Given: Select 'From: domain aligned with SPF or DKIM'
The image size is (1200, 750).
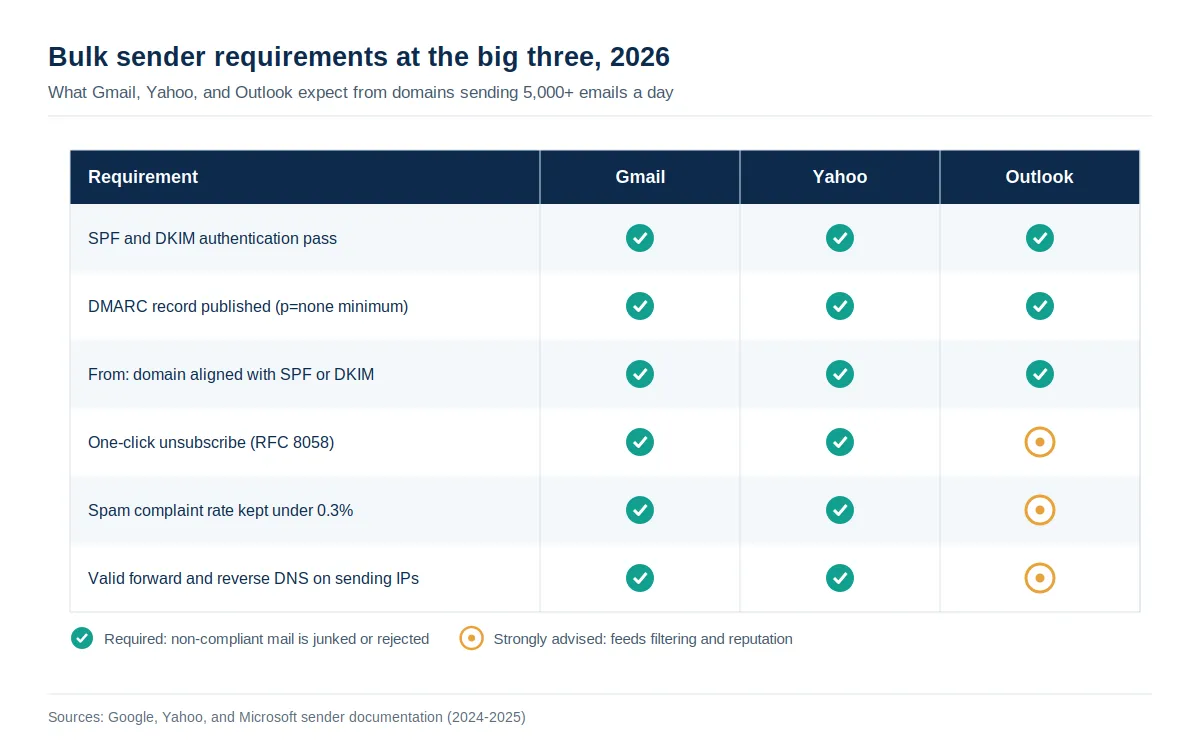Looking at the screenshot, I should point(231,374).
